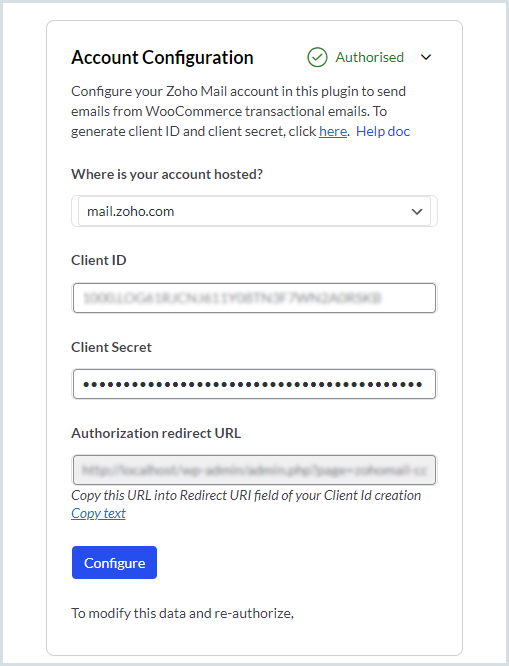This screenshot has width=509, height=666.
Task: Click the Authorised status text
Action: (x=369, y=57)
